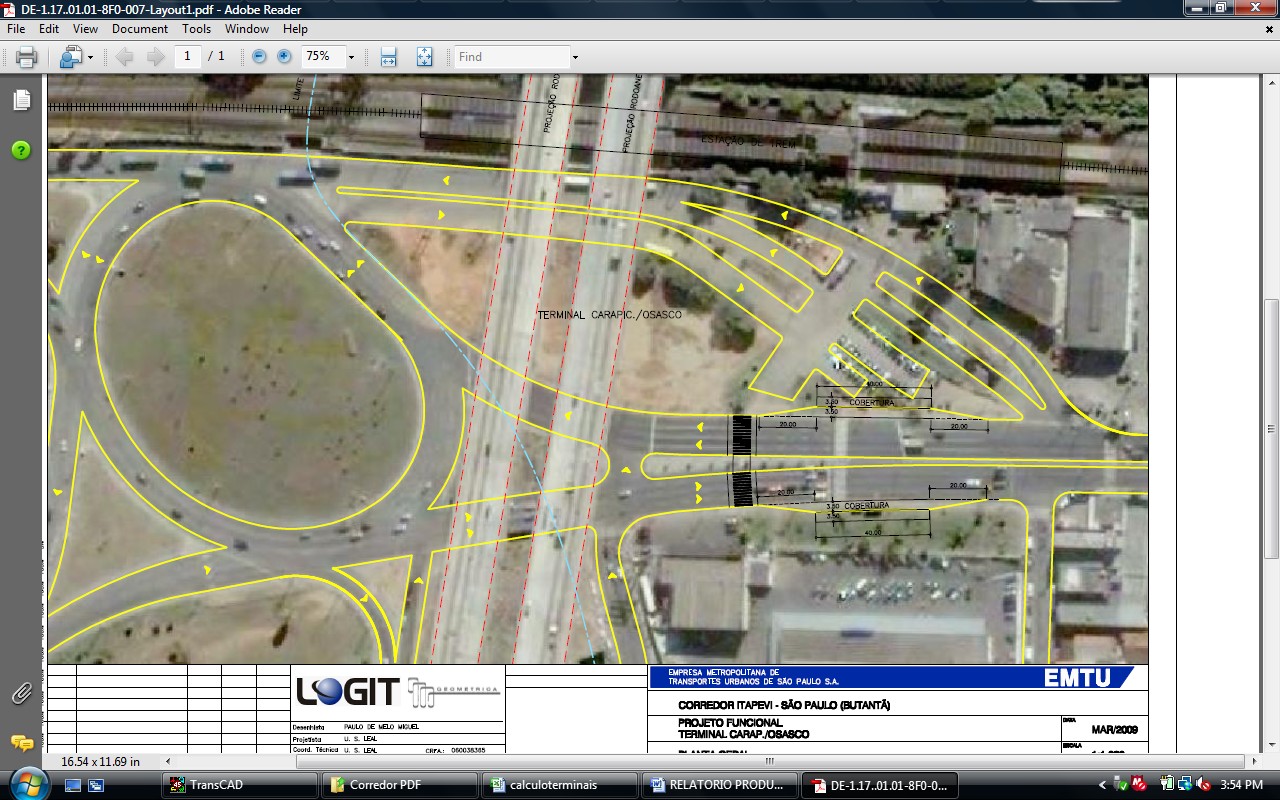
Task: Open the zoom percentage dropdown arrow
Action: coord(351,58)
